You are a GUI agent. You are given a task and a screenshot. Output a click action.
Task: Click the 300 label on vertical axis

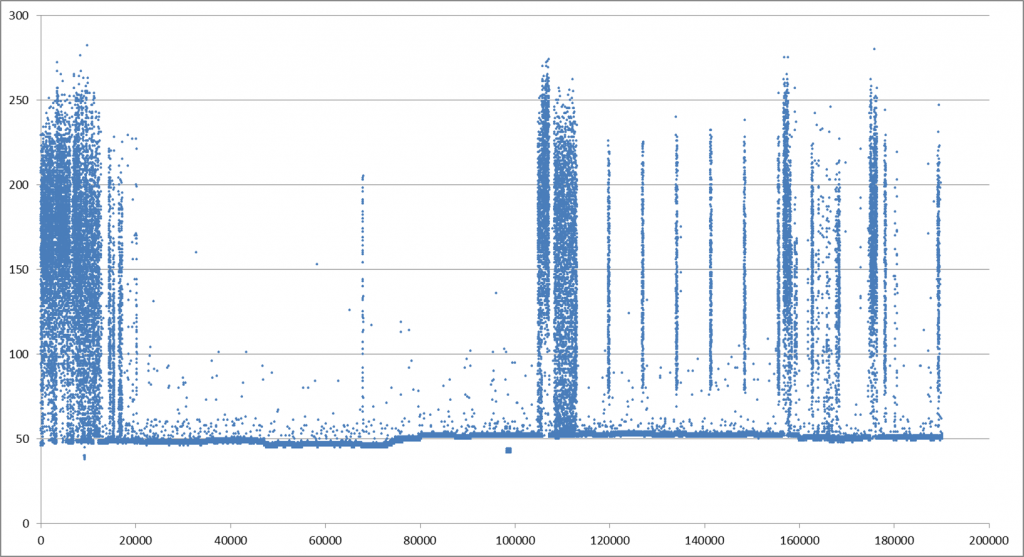click(19, 16)
